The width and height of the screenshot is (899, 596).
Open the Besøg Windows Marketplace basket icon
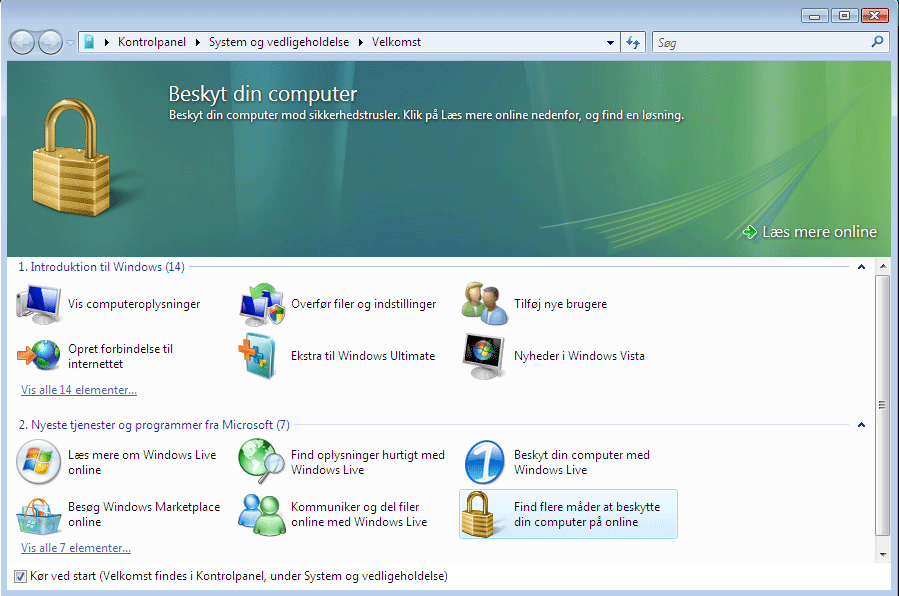(x=40, y=514)
